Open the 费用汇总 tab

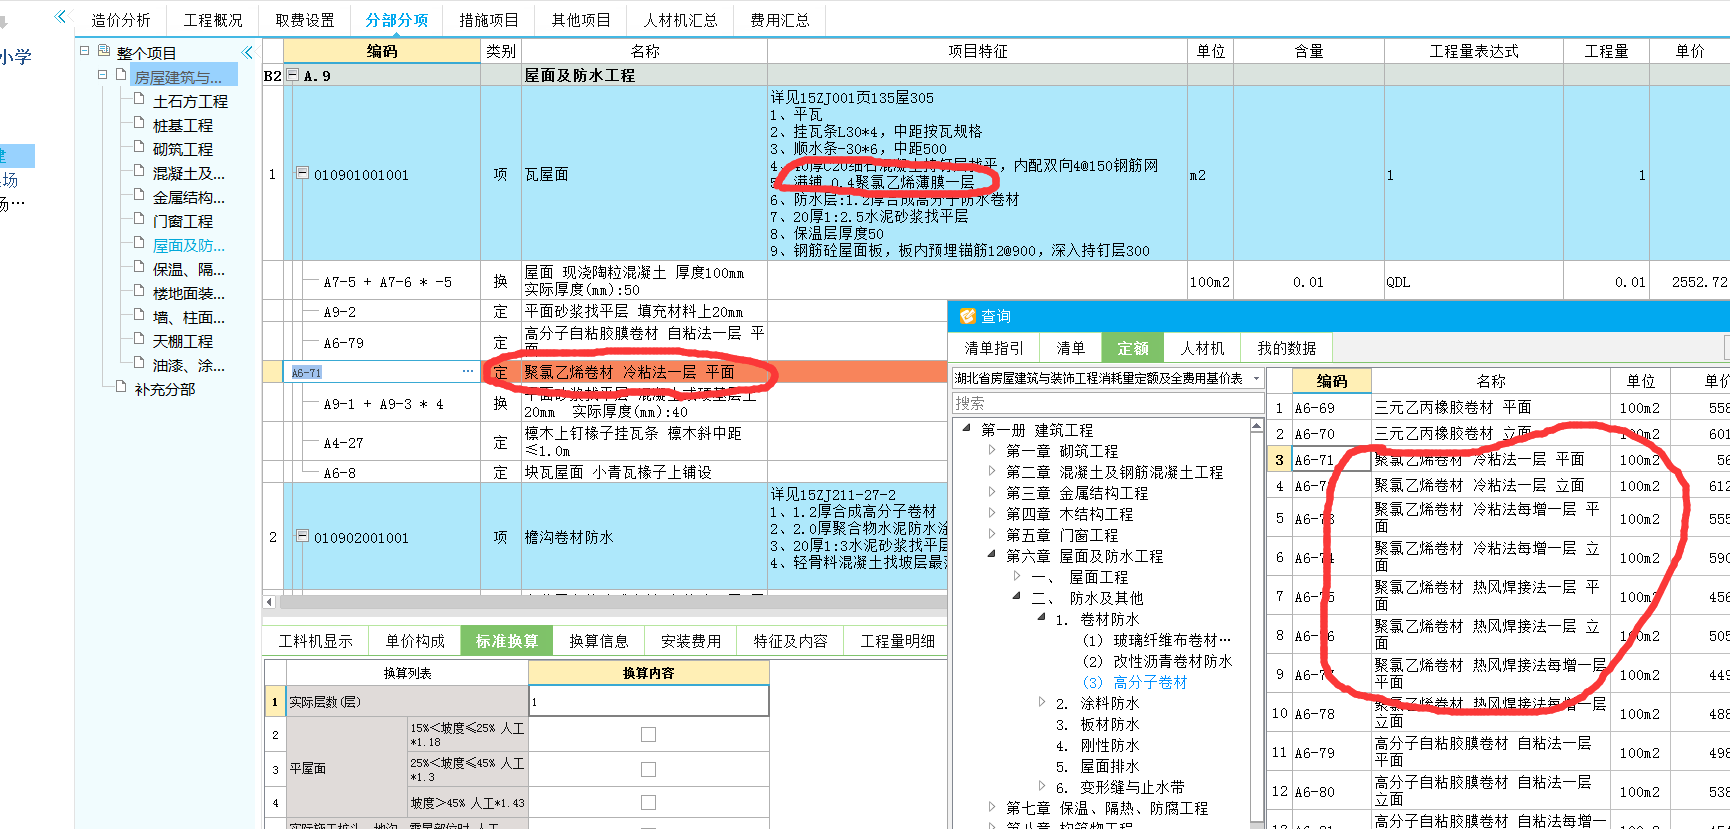click(781, 20)
